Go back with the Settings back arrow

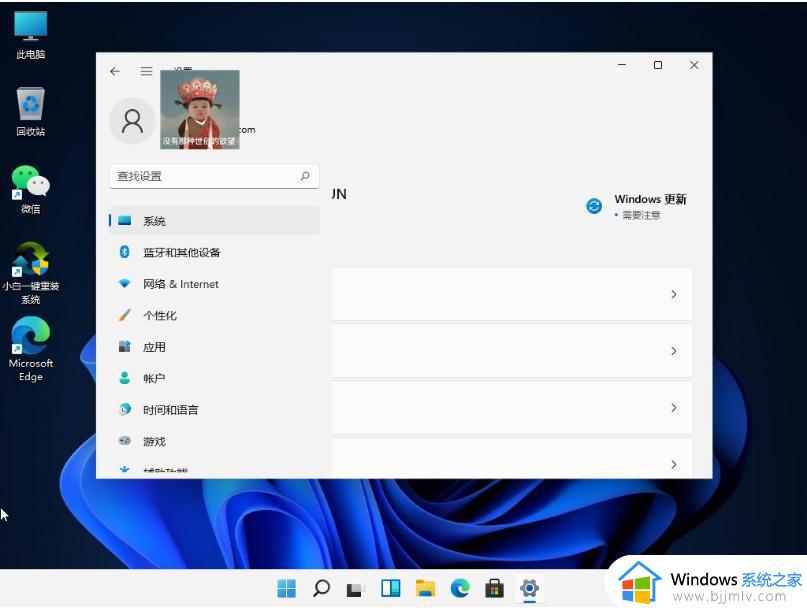(x=115, y=71)
